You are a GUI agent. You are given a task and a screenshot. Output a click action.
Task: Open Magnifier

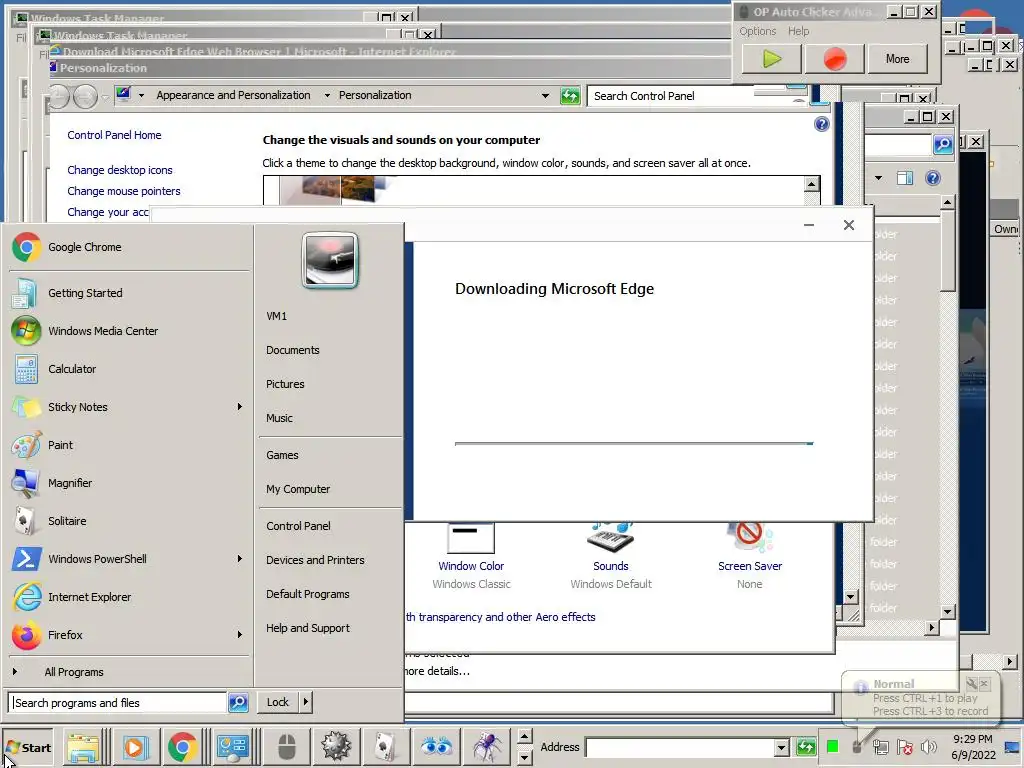[x=129, y=483]
